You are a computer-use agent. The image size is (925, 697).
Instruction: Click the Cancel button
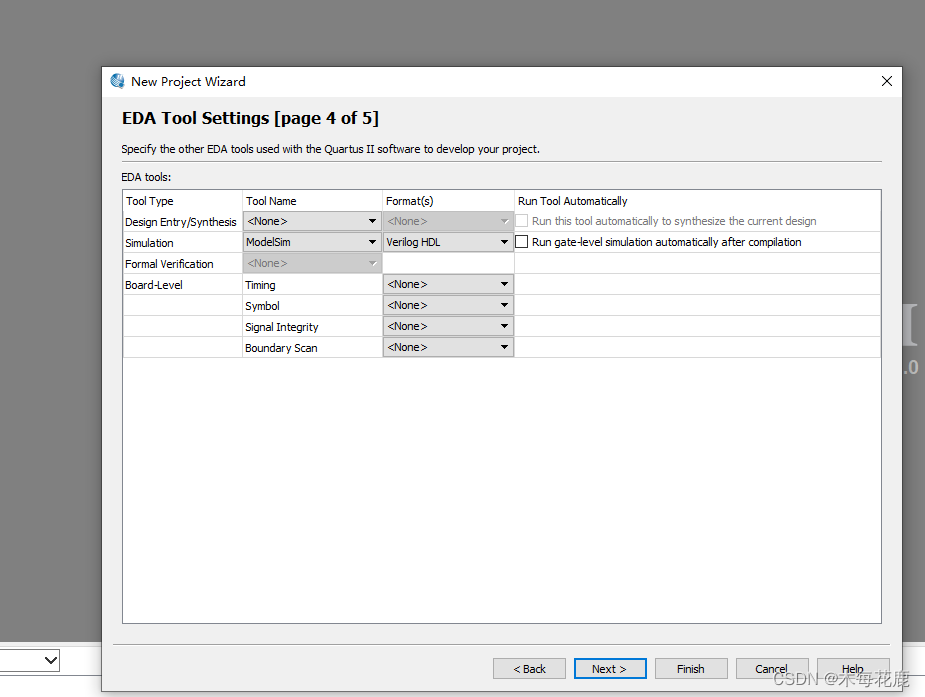point(772,669)
